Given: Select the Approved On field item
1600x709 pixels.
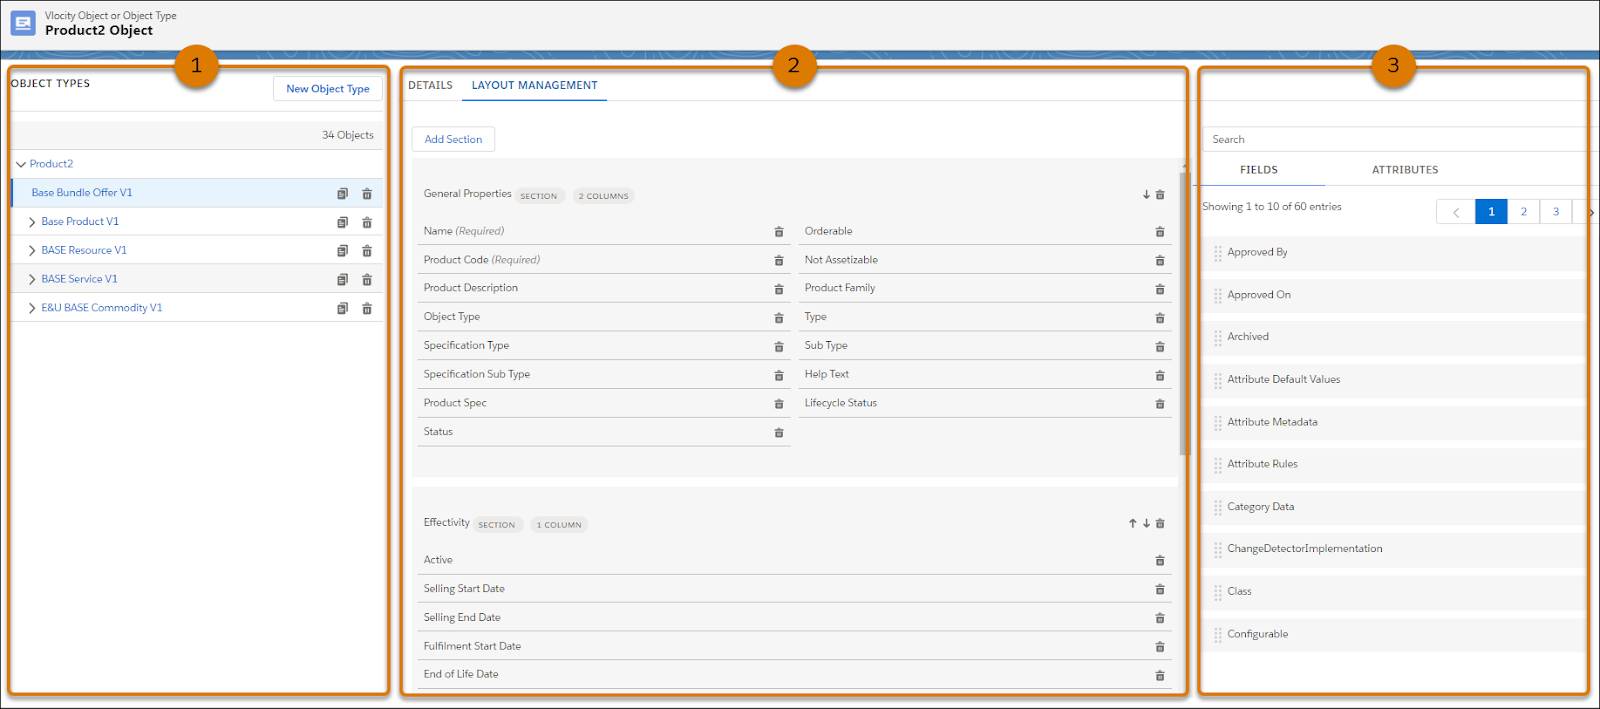Looking at the screenshot, I should (1394, 295).
